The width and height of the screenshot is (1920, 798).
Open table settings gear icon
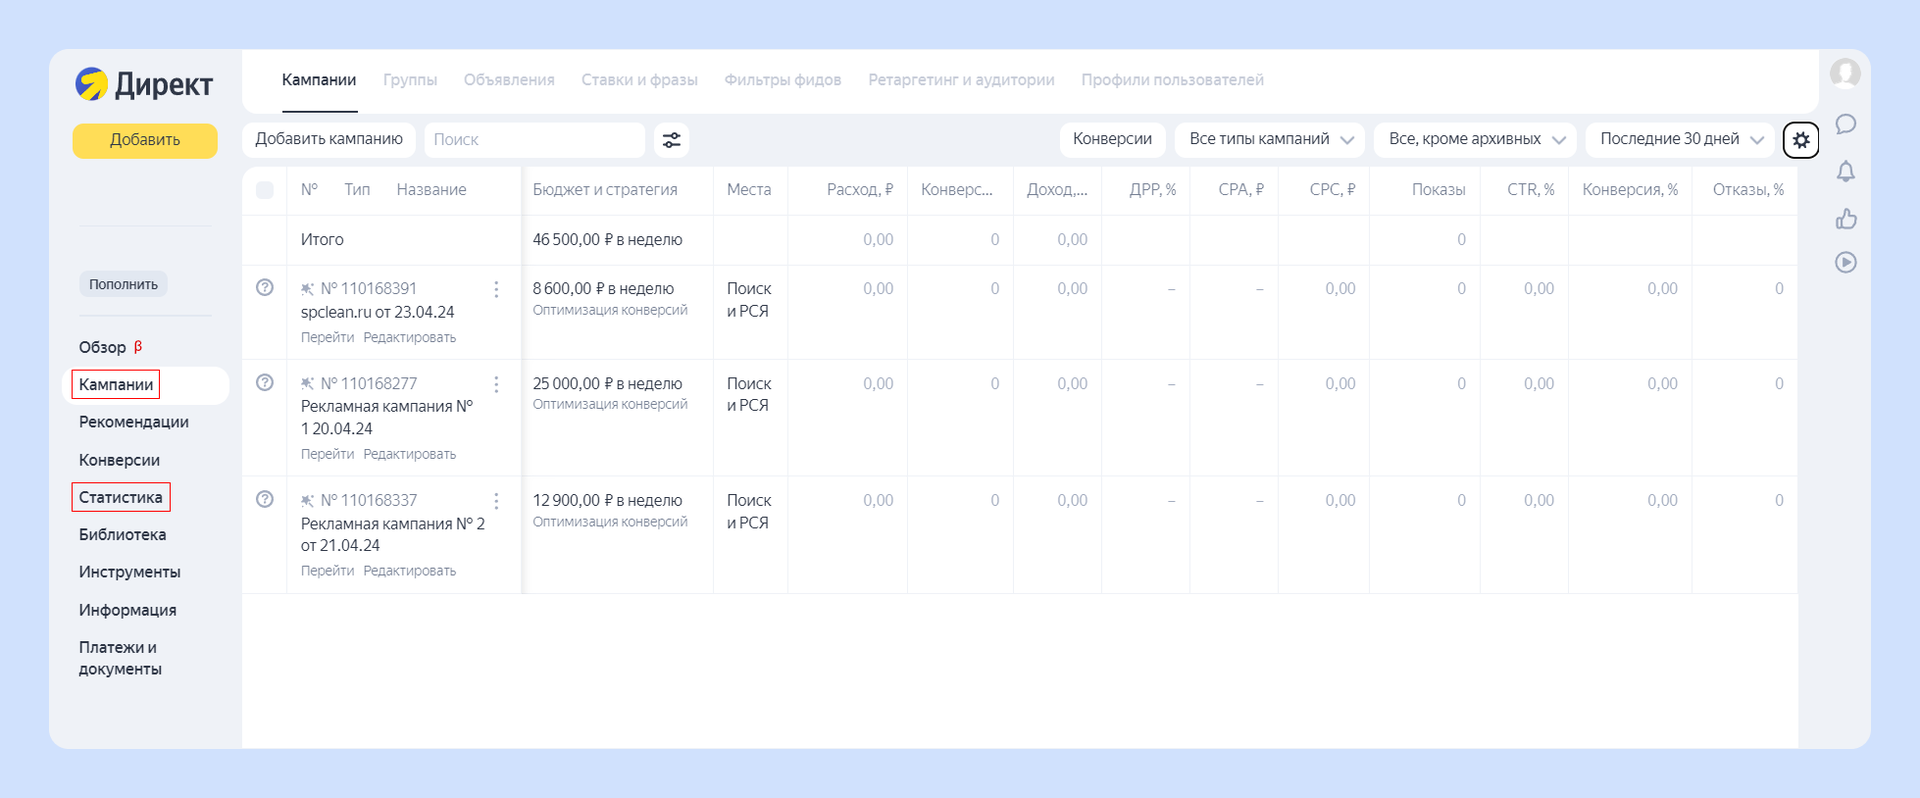pyautogui.click(x=1801, y=140)
